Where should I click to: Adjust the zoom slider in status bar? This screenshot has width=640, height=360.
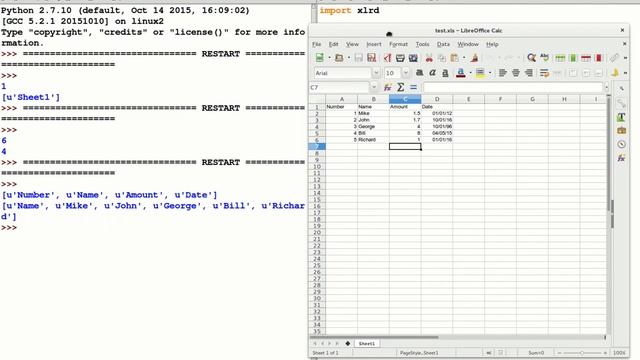pos(582,353)
